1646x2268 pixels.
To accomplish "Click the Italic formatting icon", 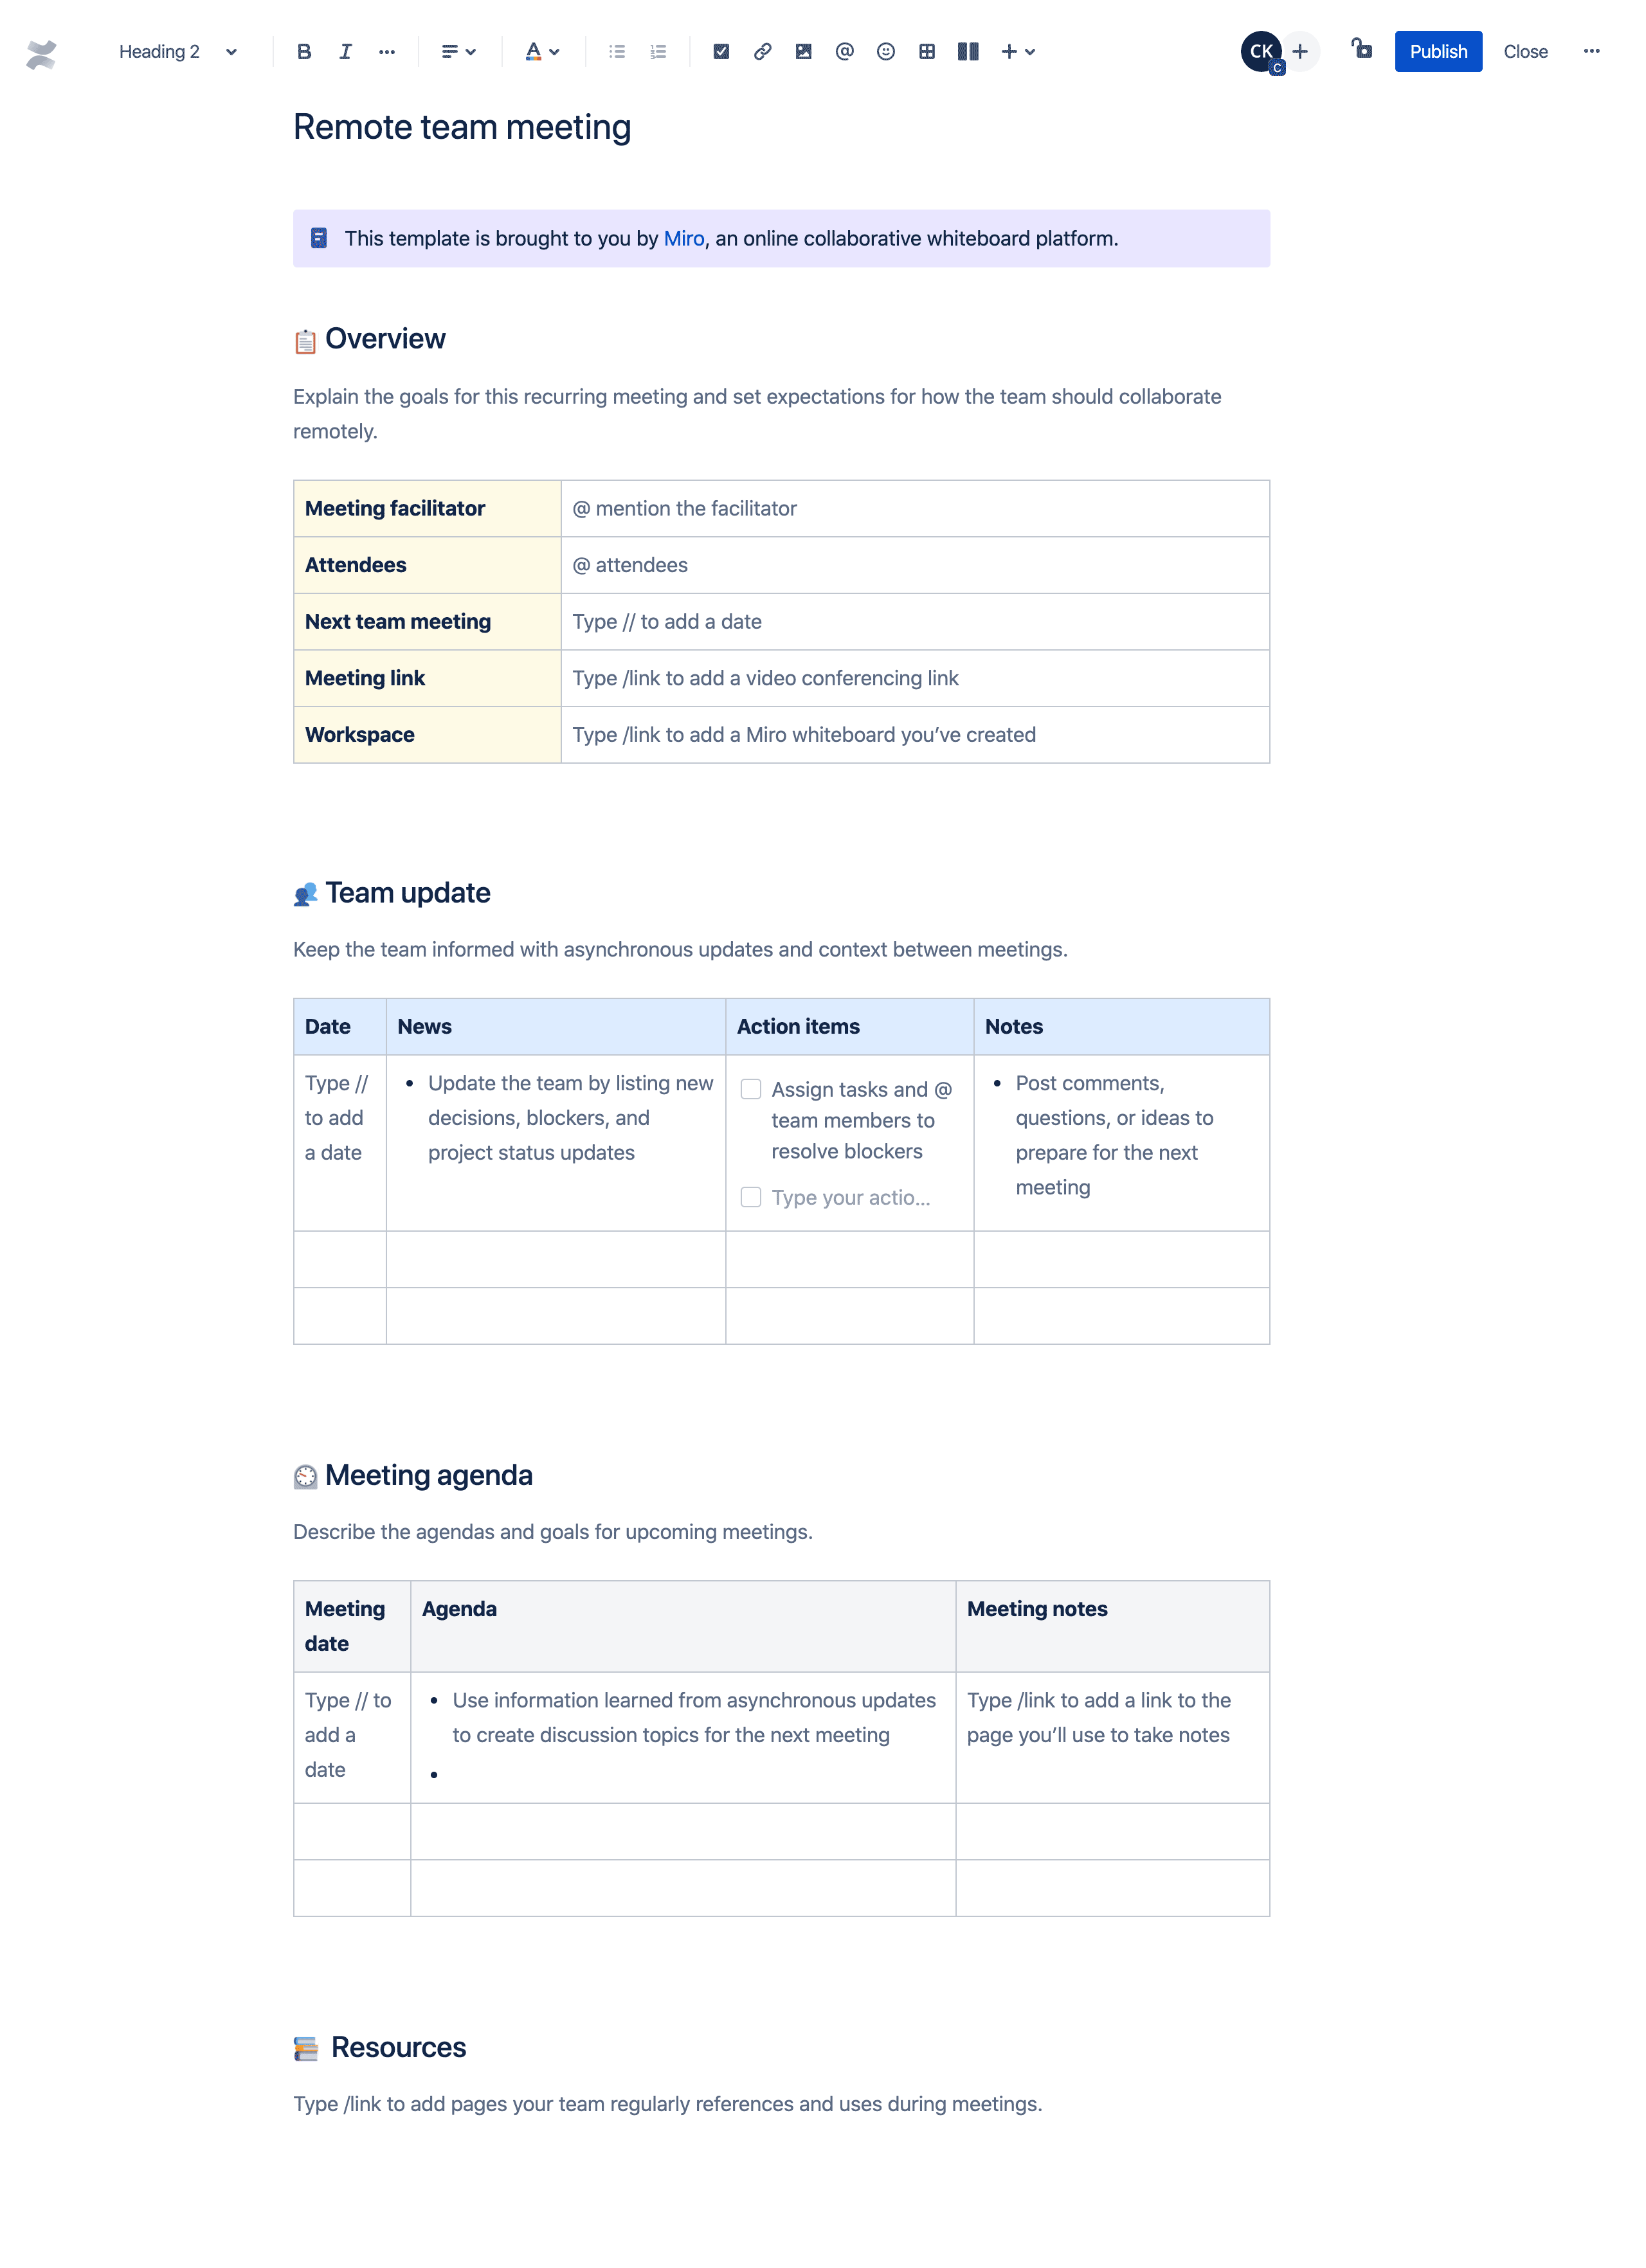I will pyautogui.click(x=347, y=51).
